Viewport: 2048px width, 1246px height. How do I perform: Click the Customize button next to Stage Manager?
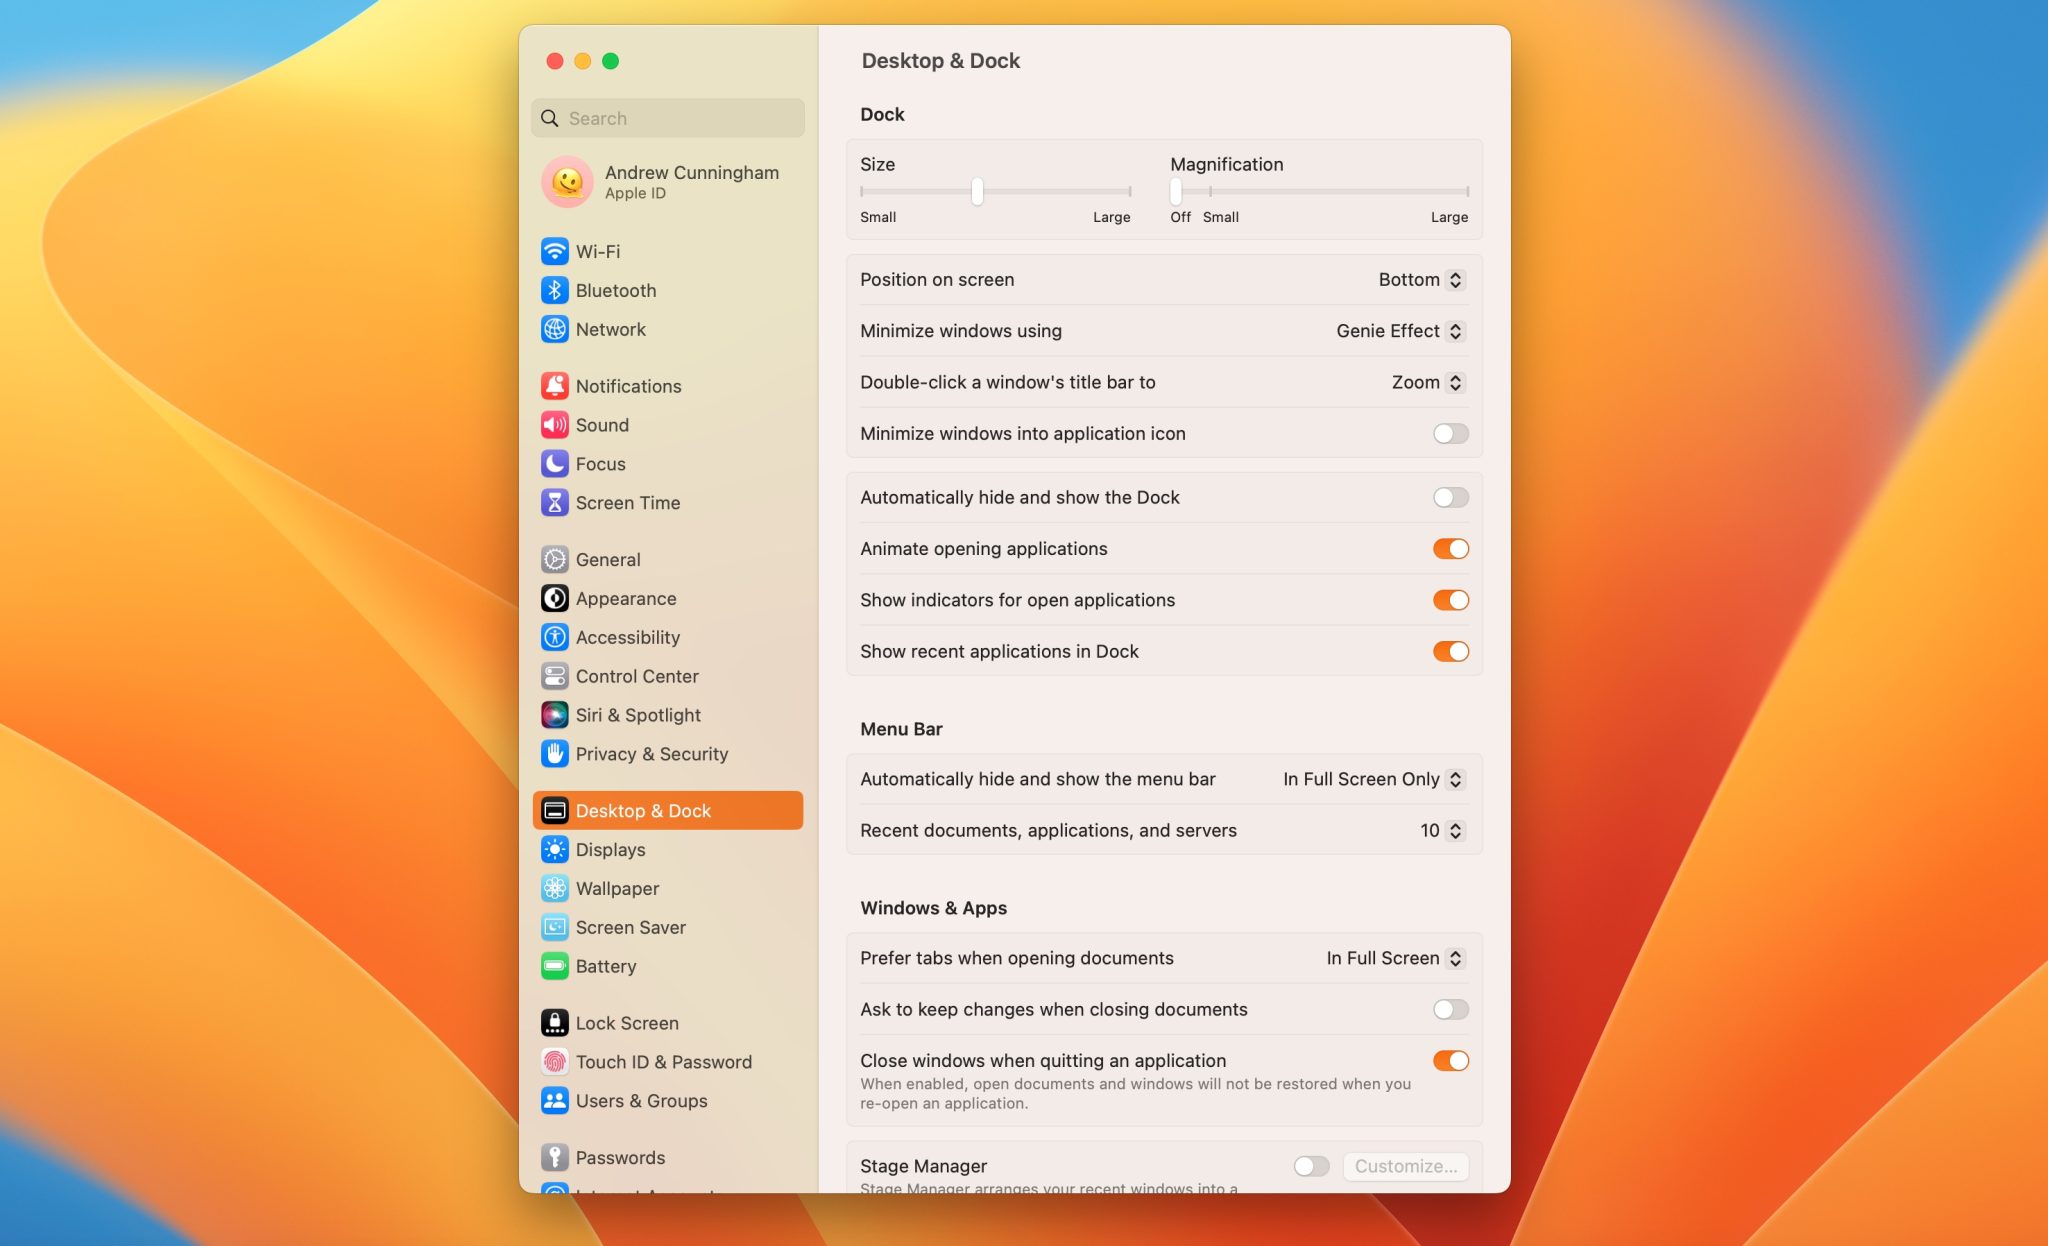(1405, 1166)
